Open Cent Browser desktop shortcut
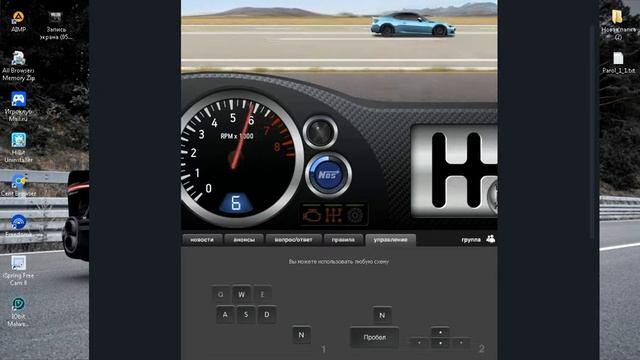The height and width of the screenshot is (360, 640). tap(18, 184)
